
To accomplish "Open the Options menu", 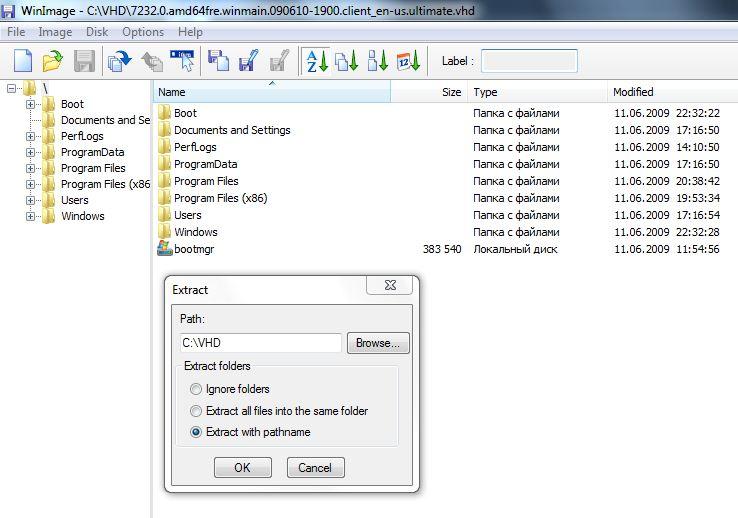I will tap(143, 32).
